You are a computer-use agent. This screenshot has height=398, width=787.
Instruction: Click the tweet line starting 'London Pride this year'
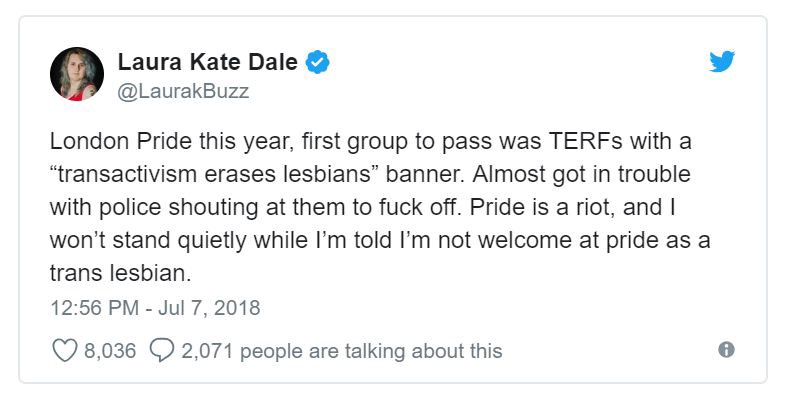(x=370, y=142)
